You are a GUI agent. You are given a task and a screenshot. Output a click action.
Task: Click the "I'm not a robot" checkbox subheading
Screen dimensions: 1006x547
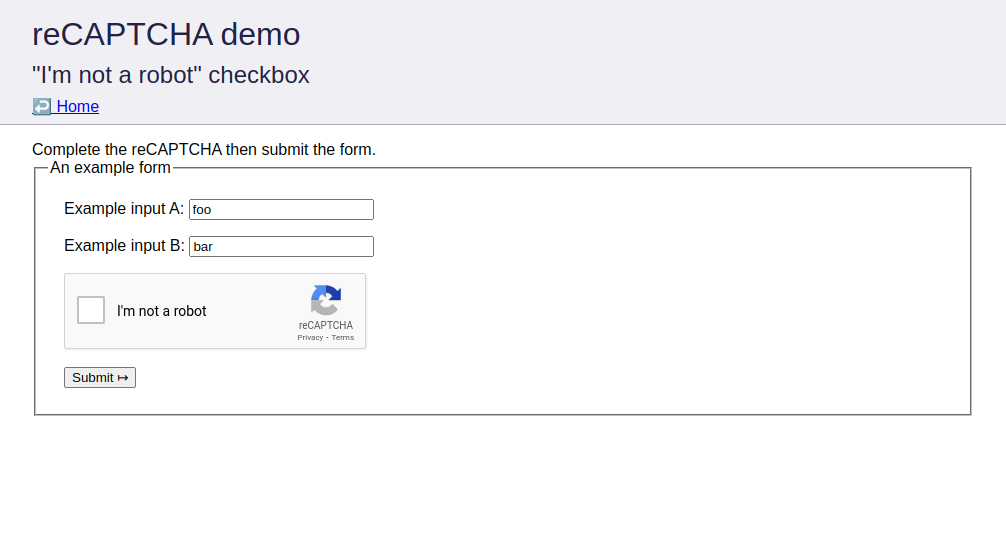[171, 75]
